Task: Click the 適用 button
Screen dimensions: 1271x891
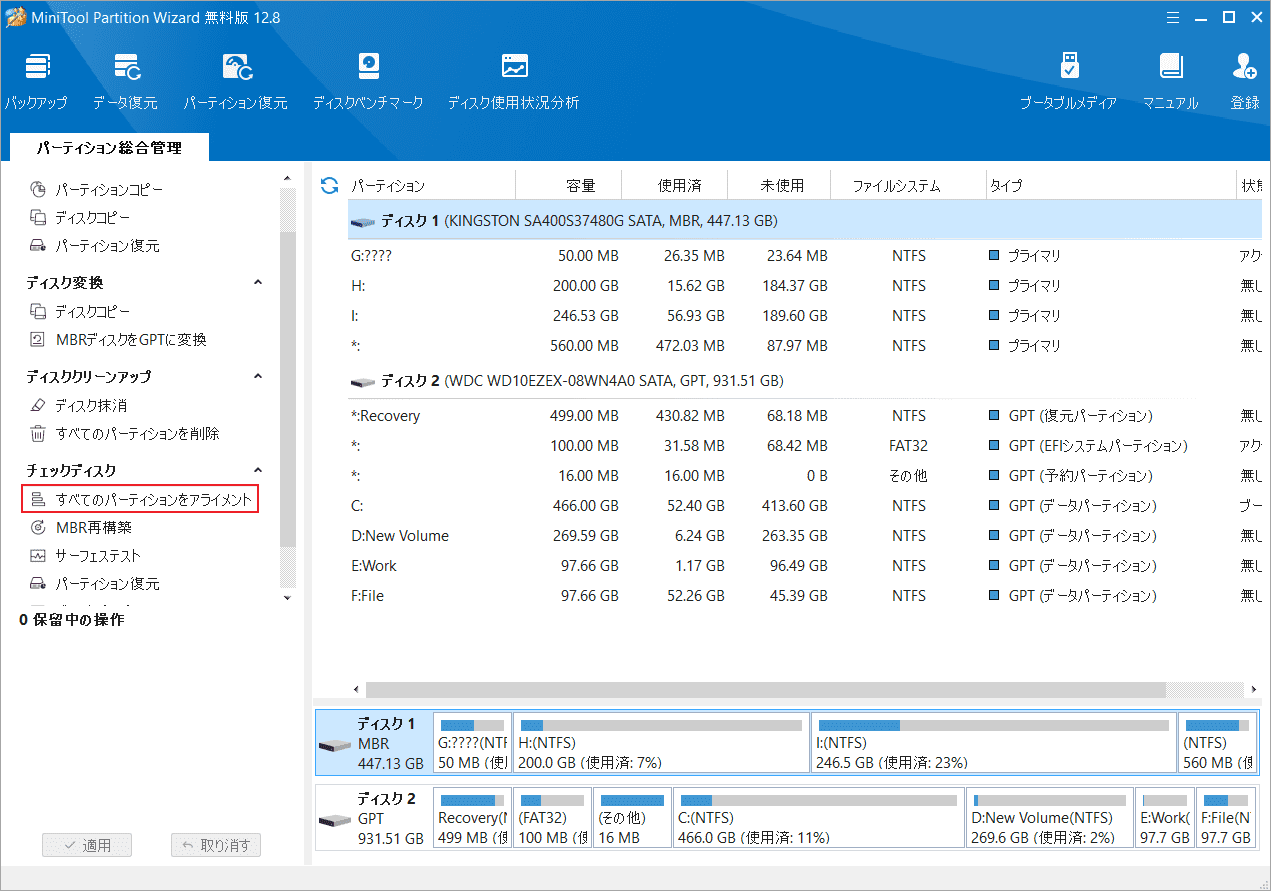Action: 87,845
